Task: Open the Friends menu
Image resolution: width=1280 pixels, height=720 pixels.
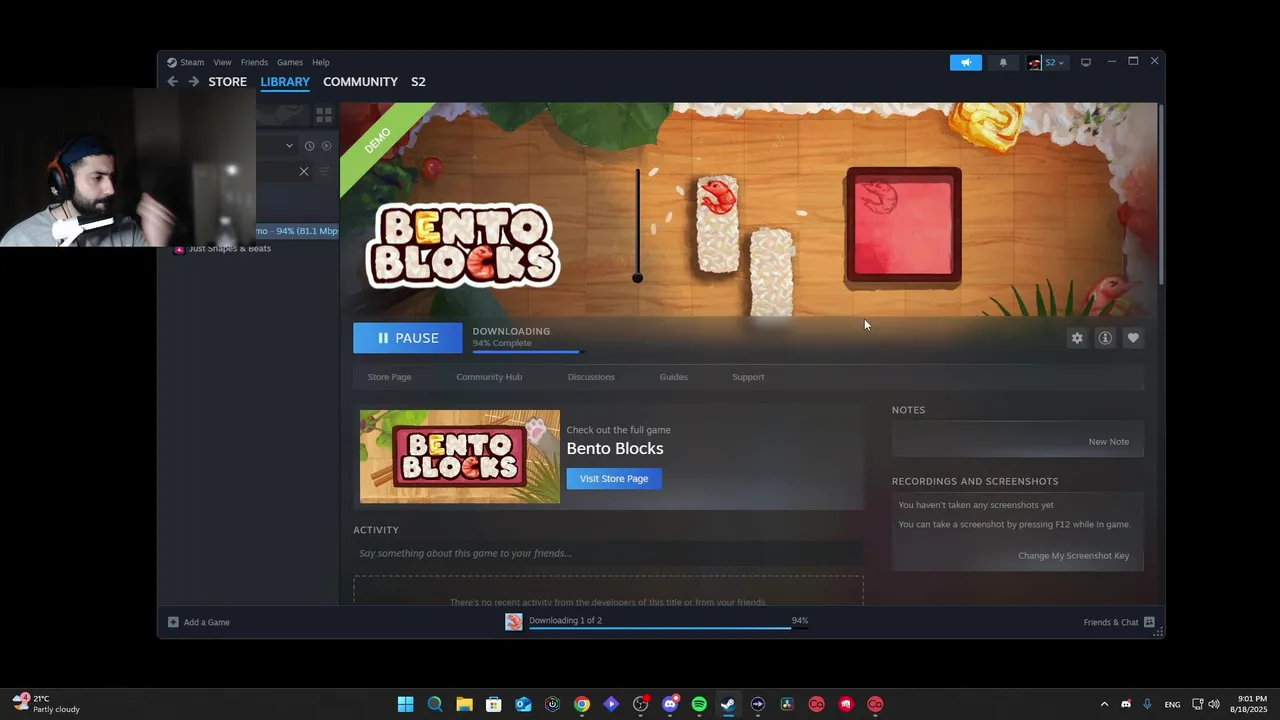Action: coord(254,62)
